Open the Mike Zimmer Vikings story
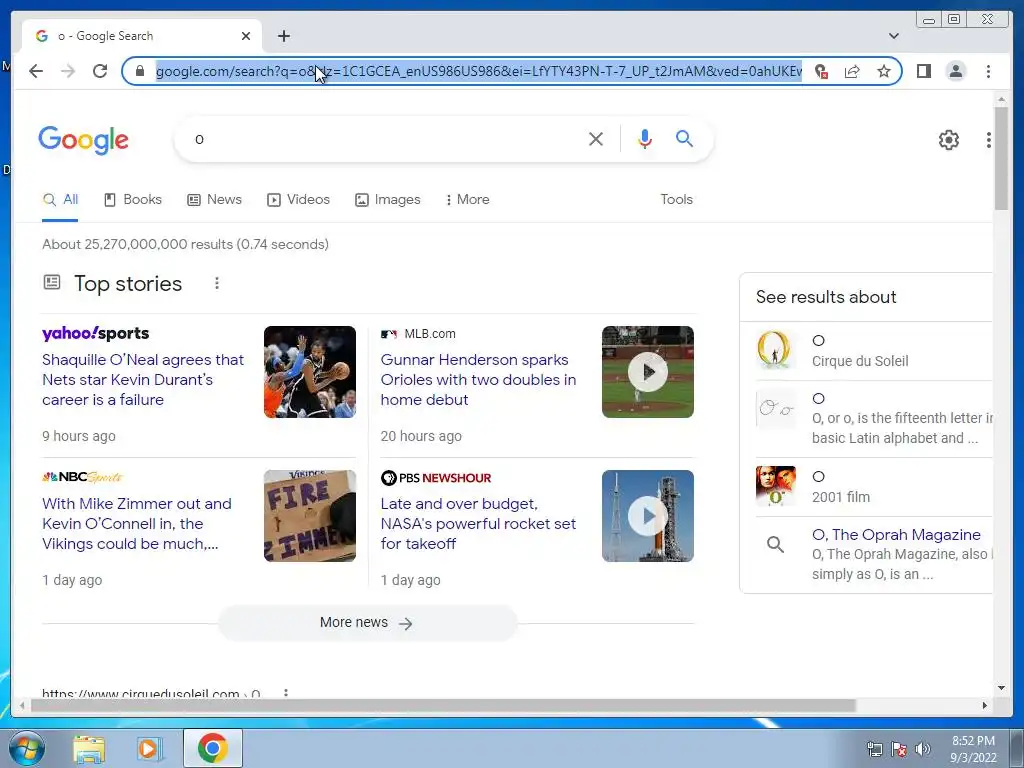Screen dimensions: 1024x768 pos(136,524)
